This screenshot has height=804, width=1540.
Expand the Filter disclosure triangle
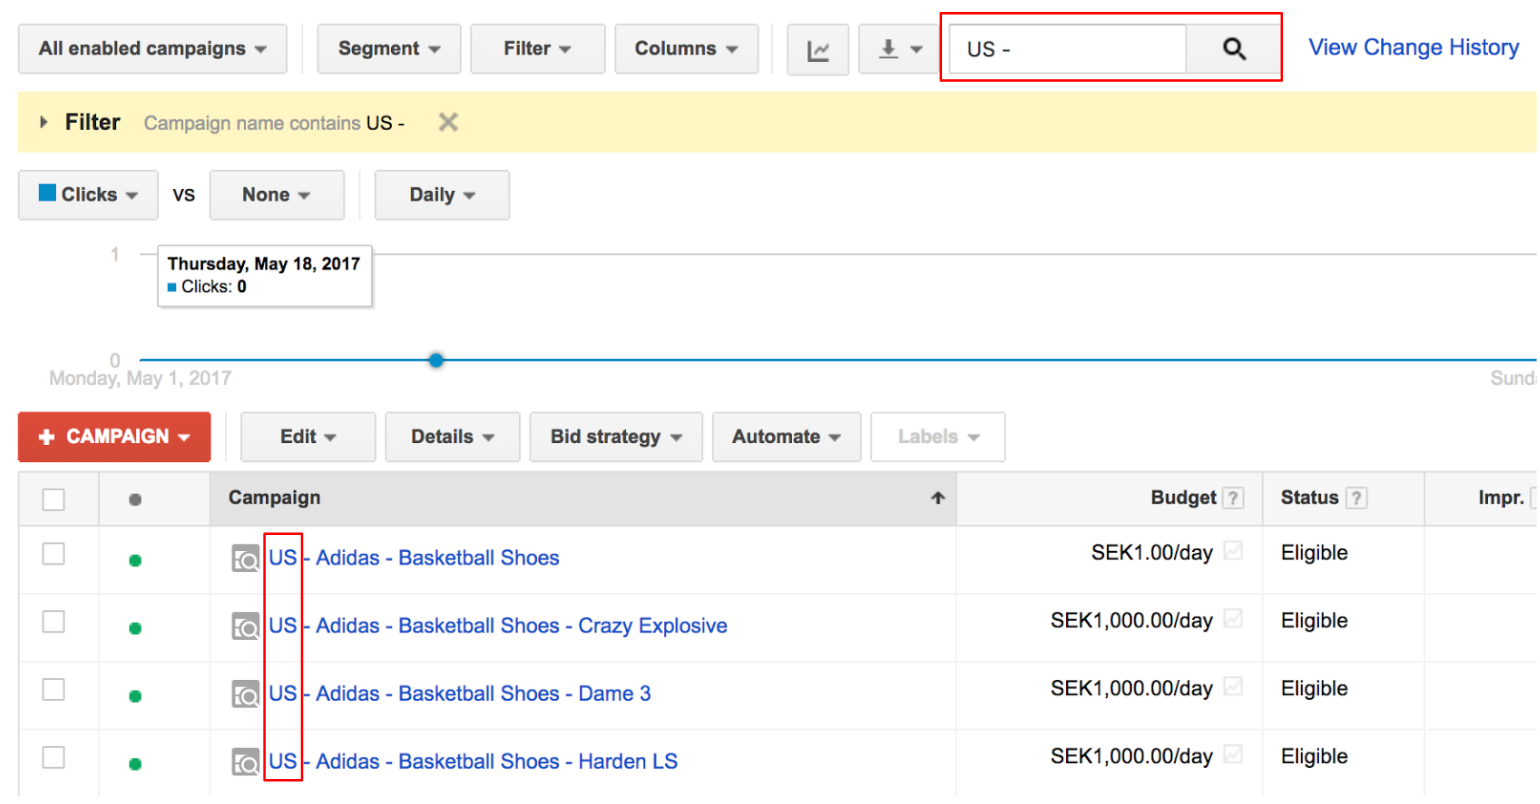pyautogui.click(x=42, y=121)
